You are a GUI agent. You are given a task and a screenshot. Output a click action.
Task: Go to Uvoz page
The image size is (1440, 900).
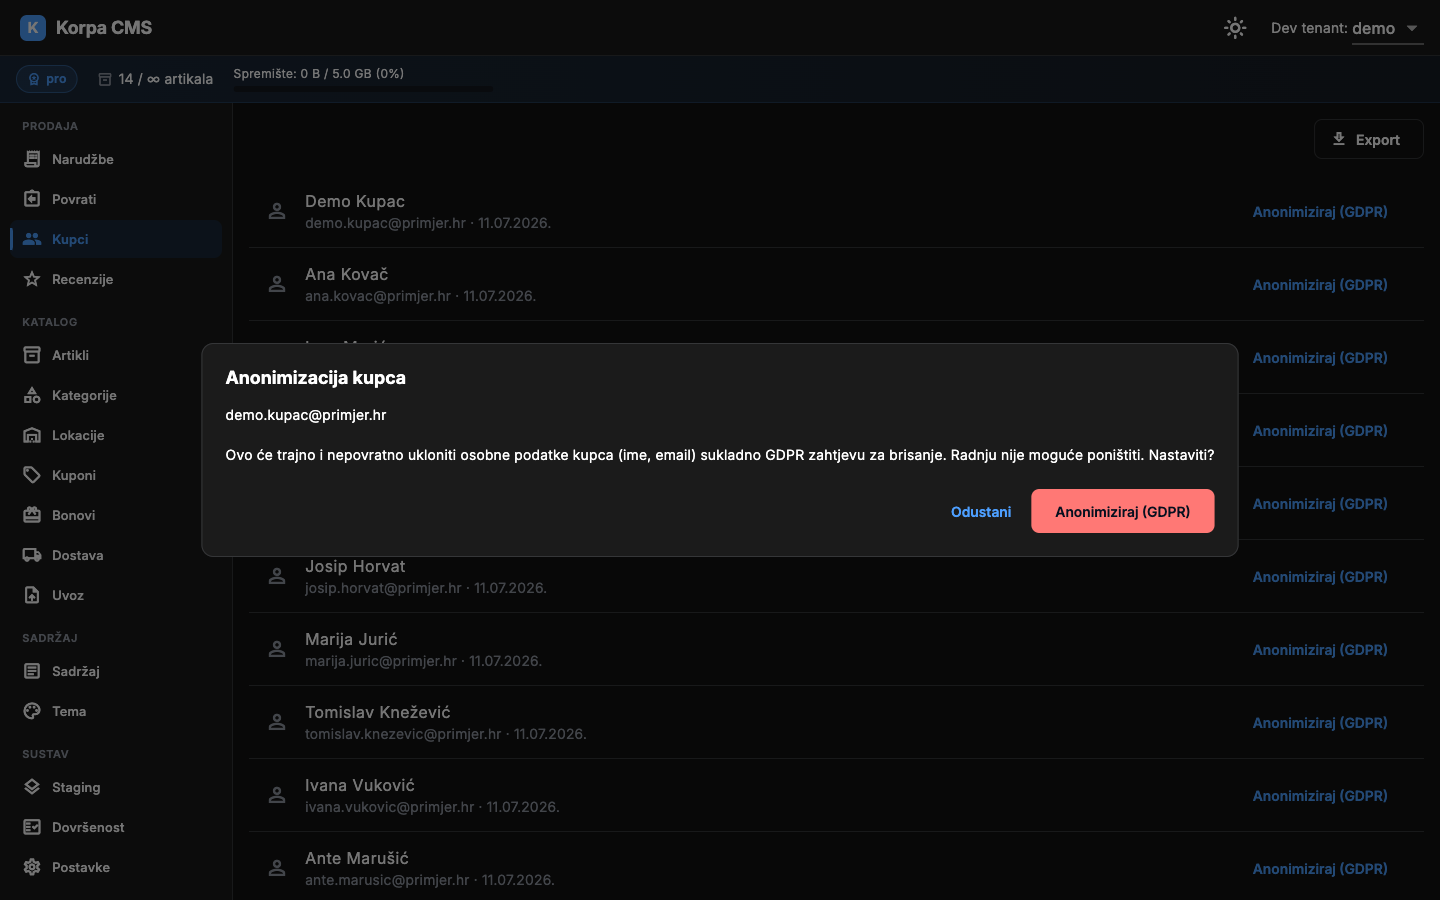tap(116, 595)
